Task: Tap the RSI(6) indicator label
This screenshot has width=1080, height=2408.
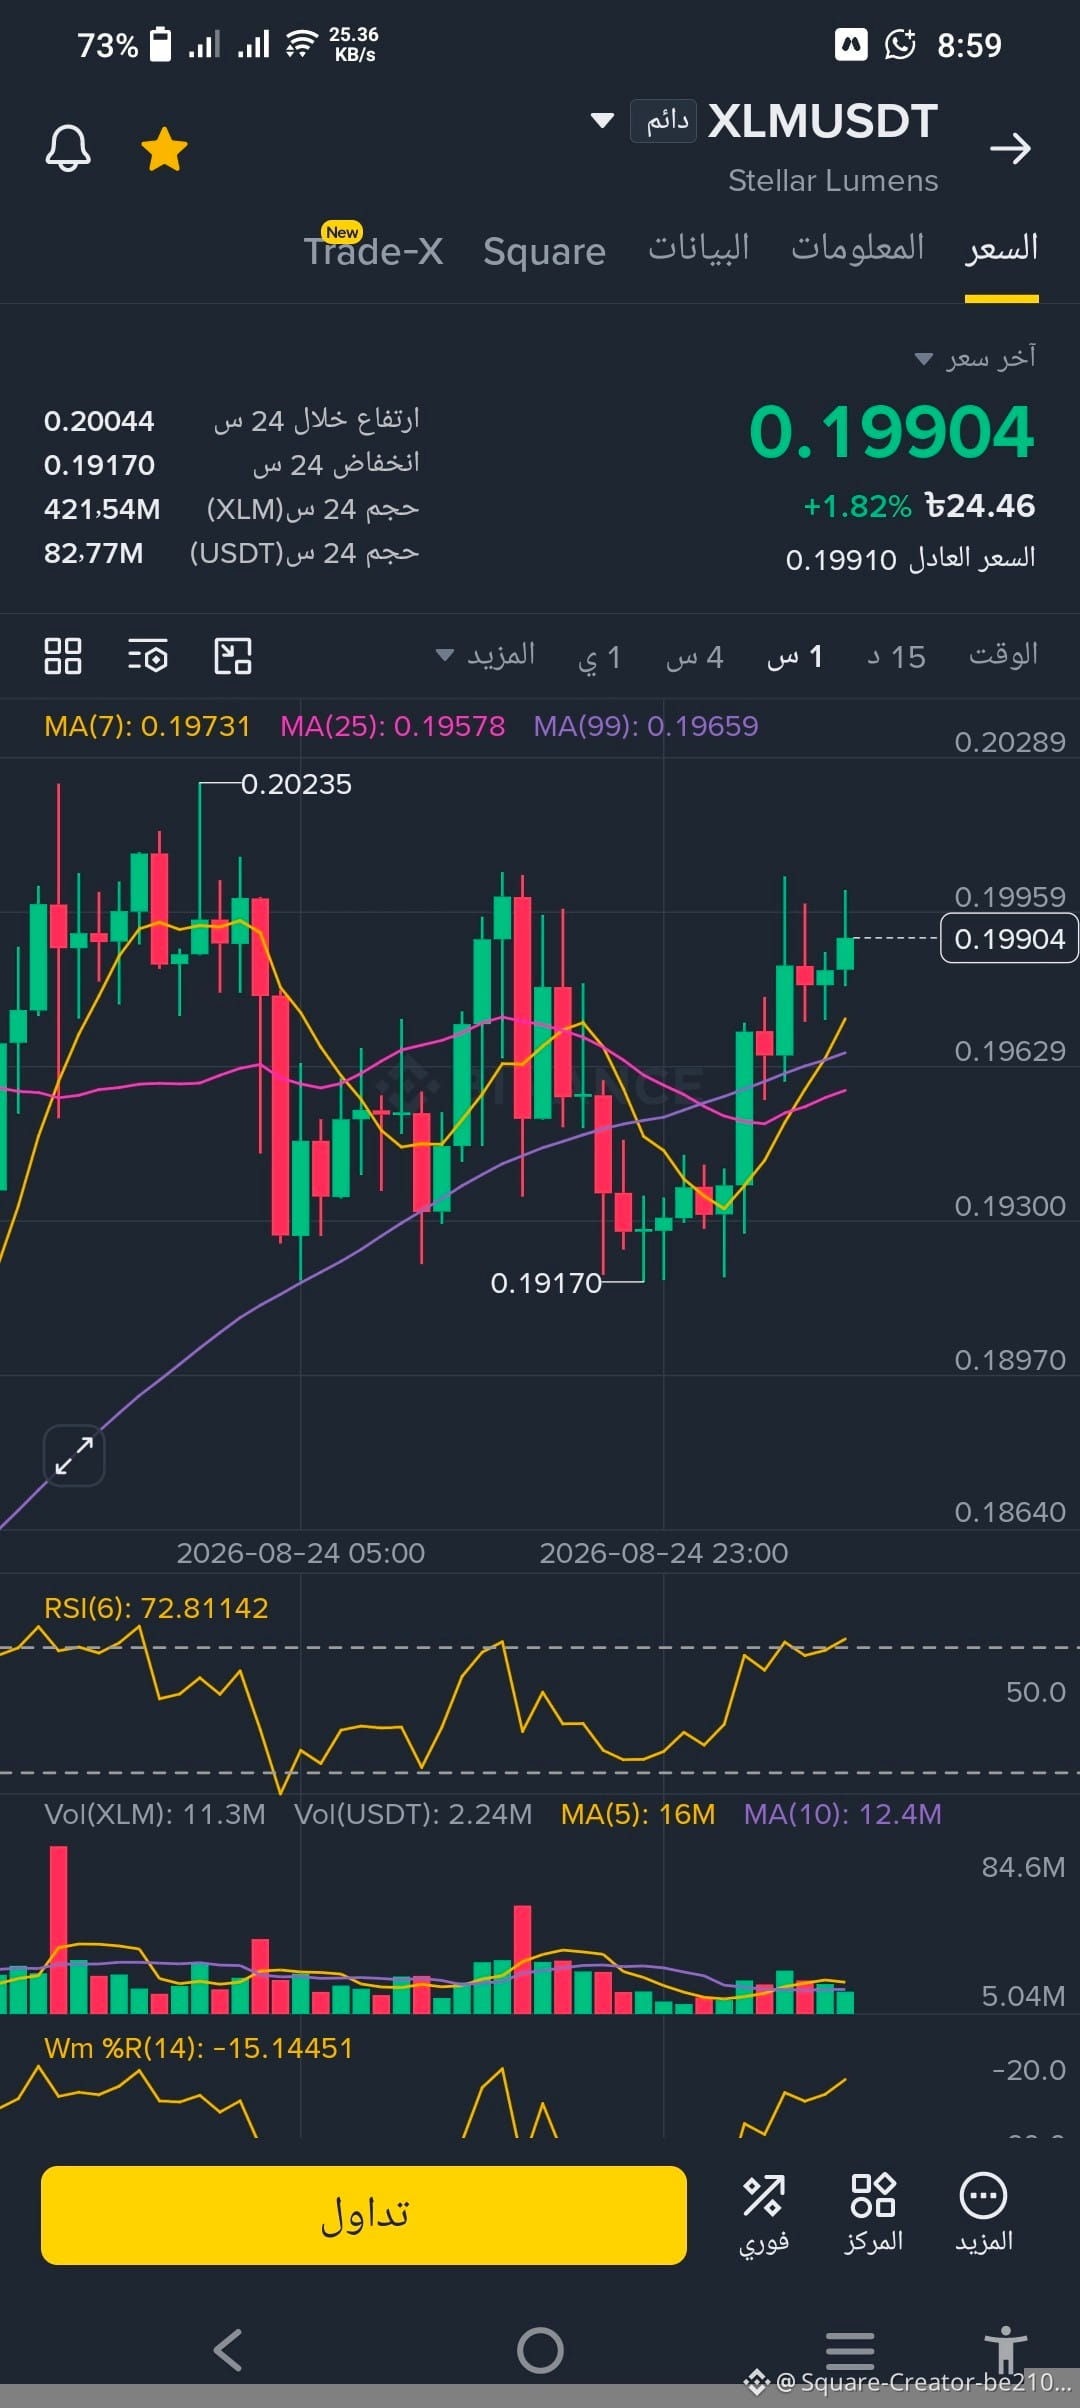Action: tap(156, 1608)
